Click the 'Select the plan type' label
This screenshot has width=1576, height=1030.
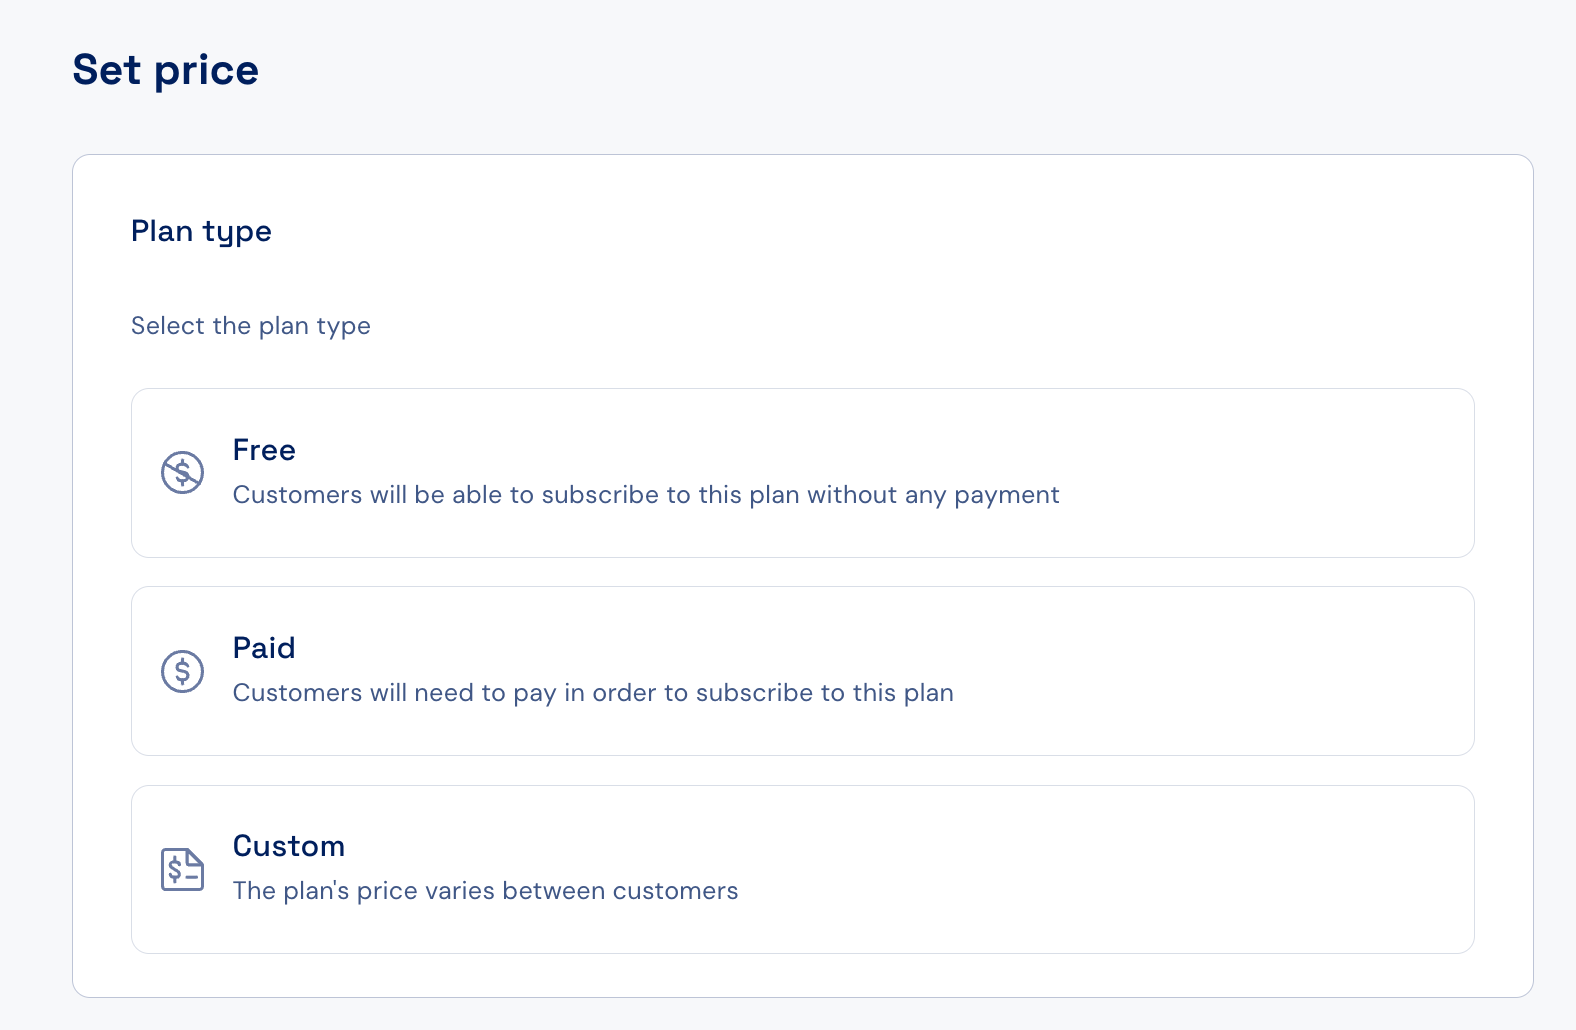(251, 326)
